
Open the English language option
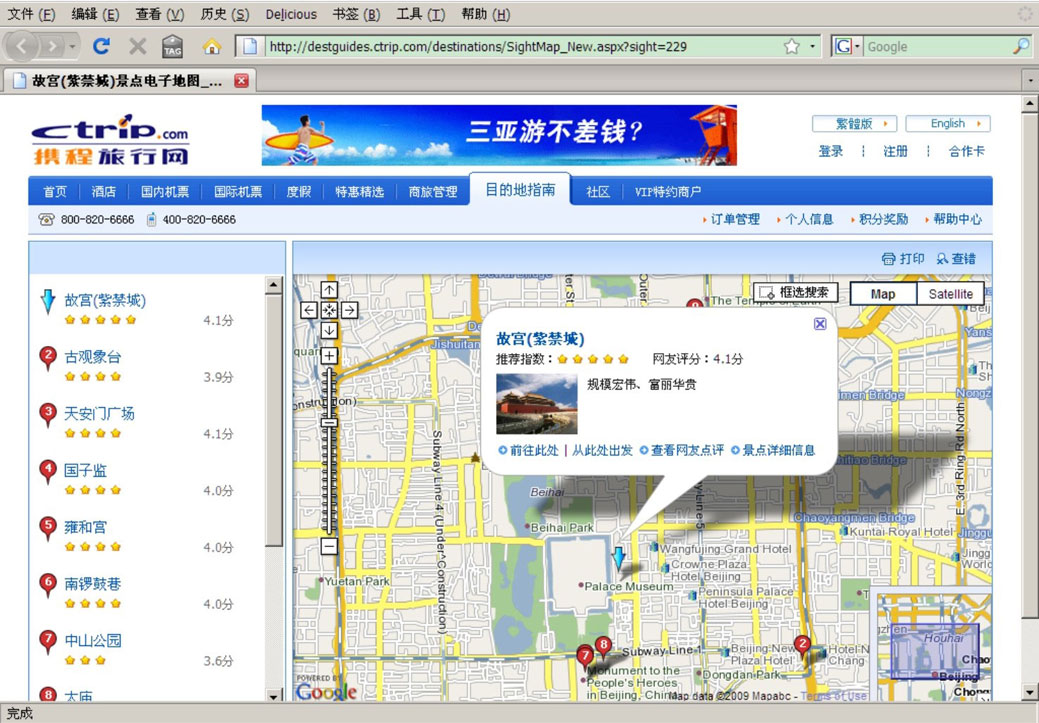click(x=948, y=124)
